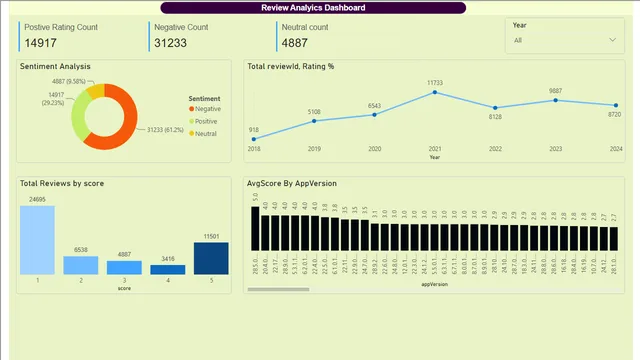
Task: Click the score 4 bar showing 3416
Action: pyautogui.click(x=168, y=270)
